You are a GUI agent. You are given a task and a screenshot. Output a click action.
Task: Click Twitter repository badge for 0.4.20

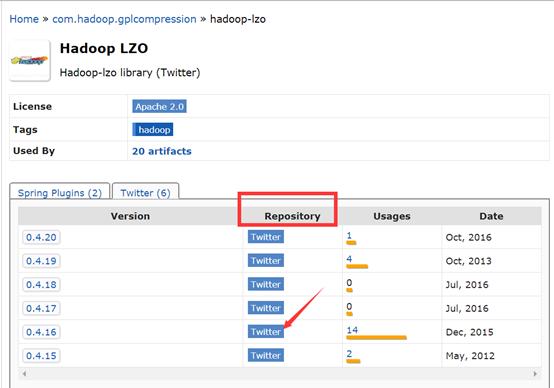tap(266, 237)
